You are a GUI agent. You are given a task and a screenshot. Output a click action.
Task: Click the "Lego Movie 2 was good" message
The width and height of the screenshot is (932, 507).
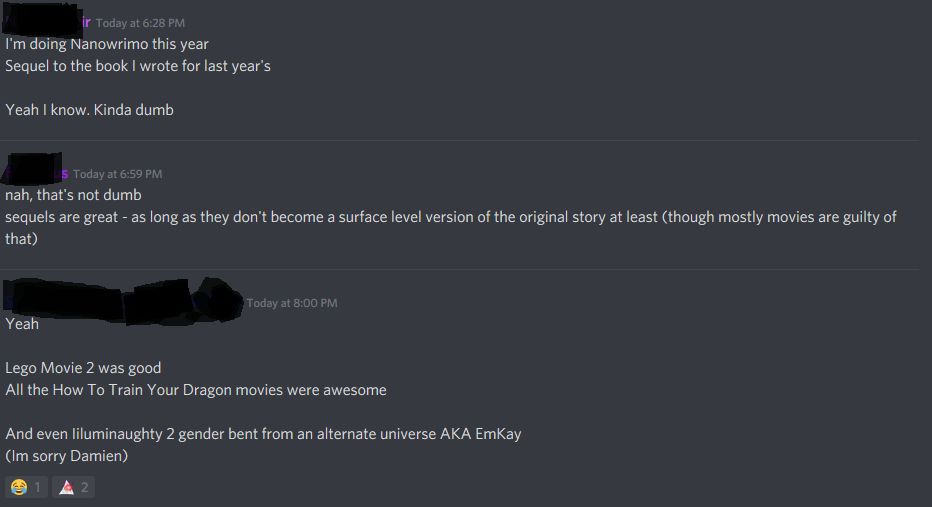coord(83,368)
